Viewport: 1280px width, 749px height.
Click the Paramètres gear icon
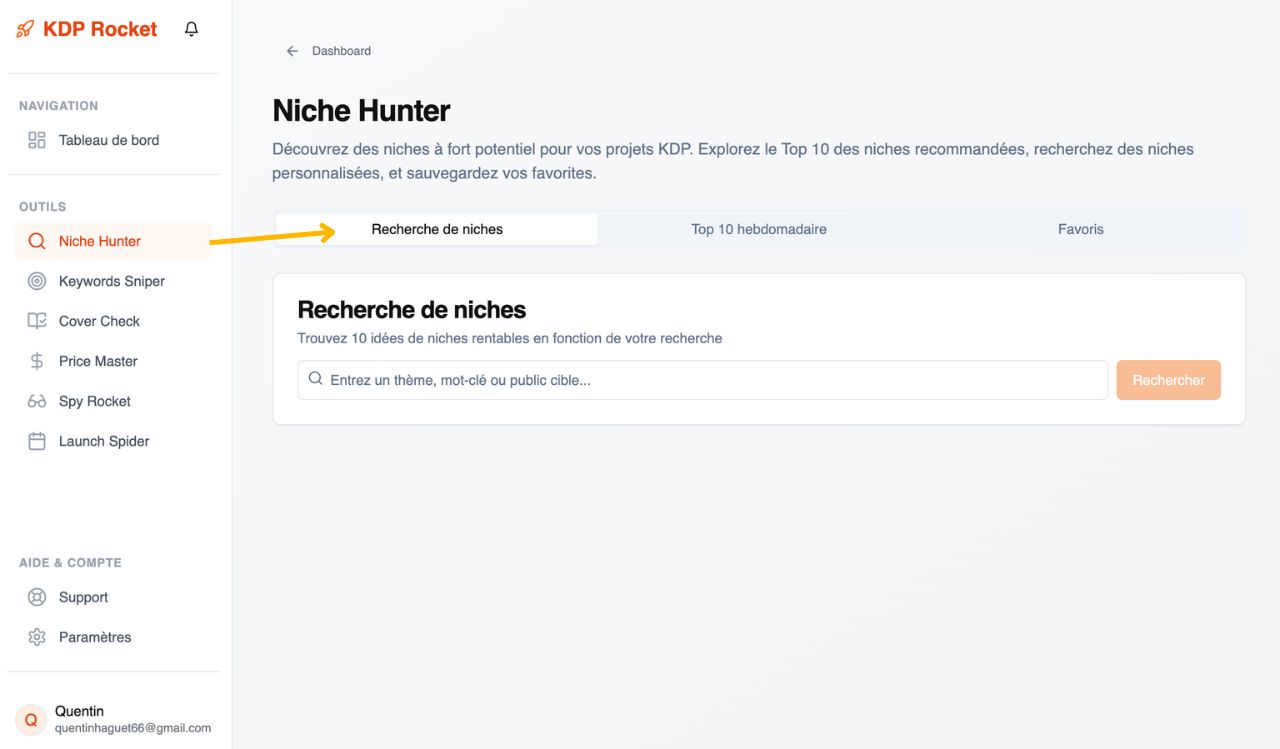(x=37, y=637)
